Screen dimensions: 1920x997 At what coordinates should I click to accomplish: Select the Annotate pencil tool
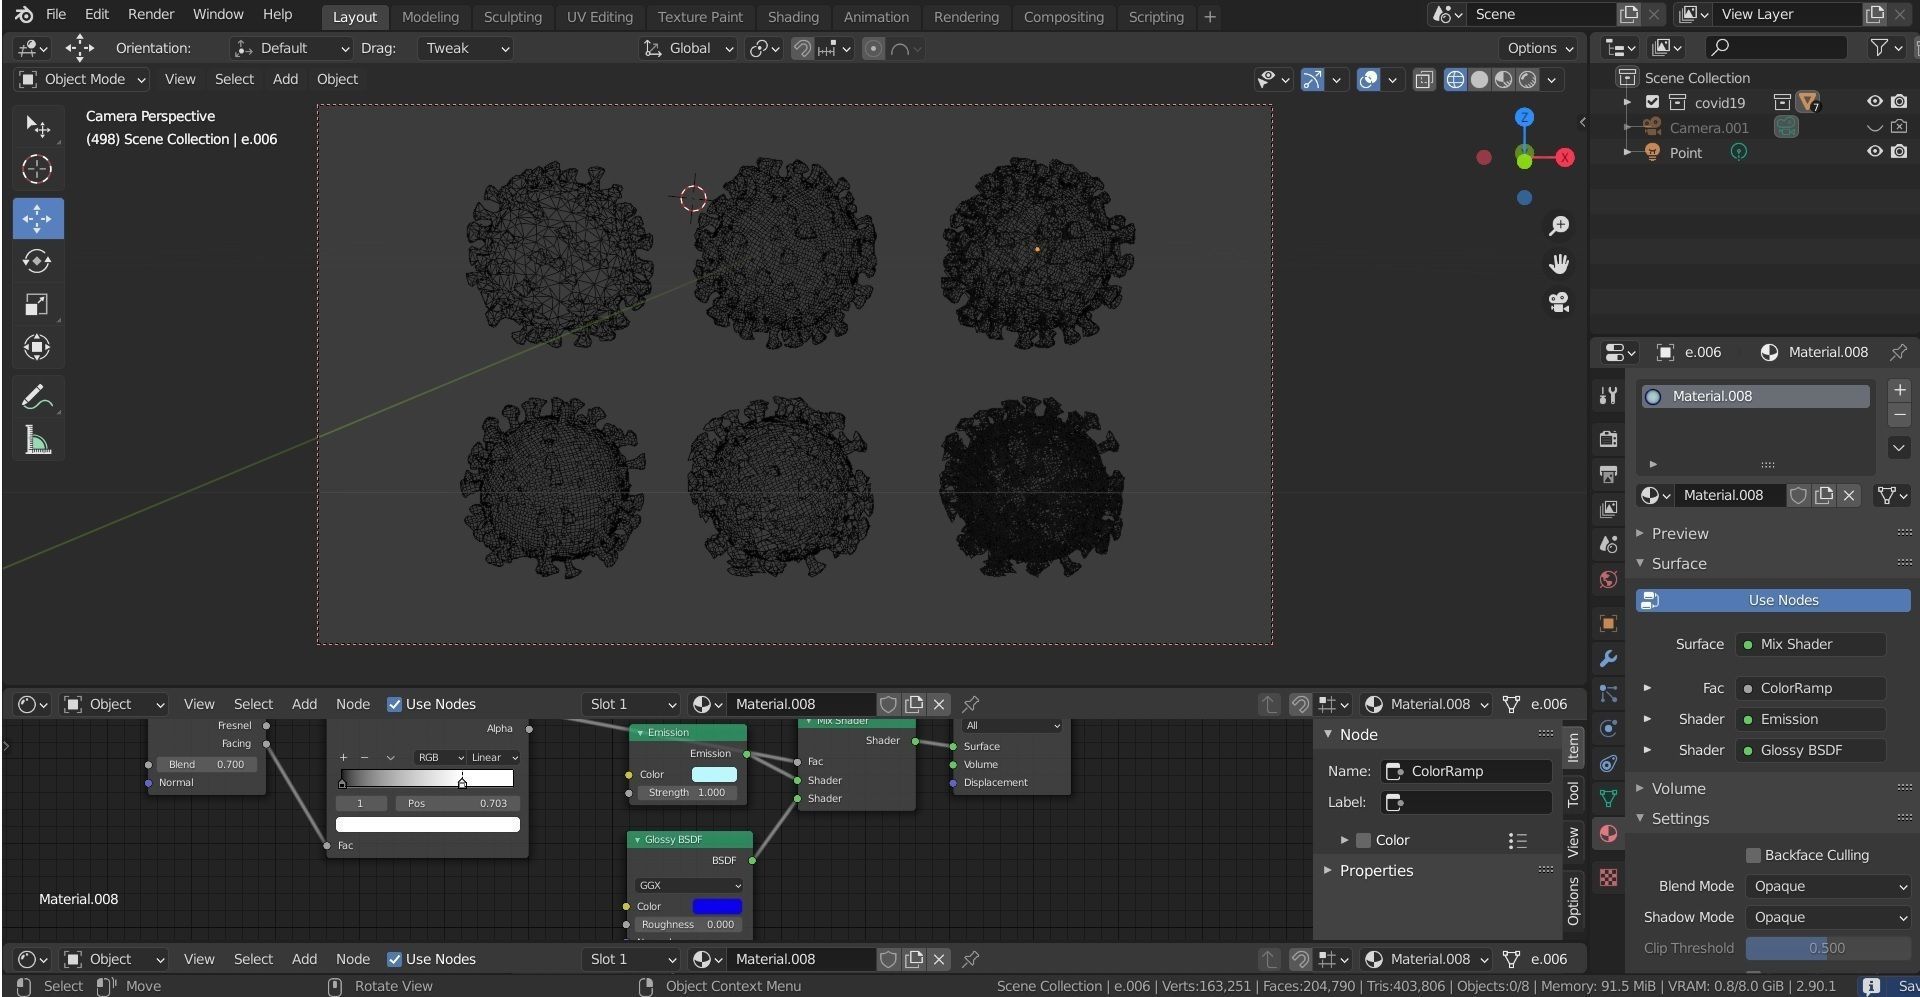(x=37, y=397)
